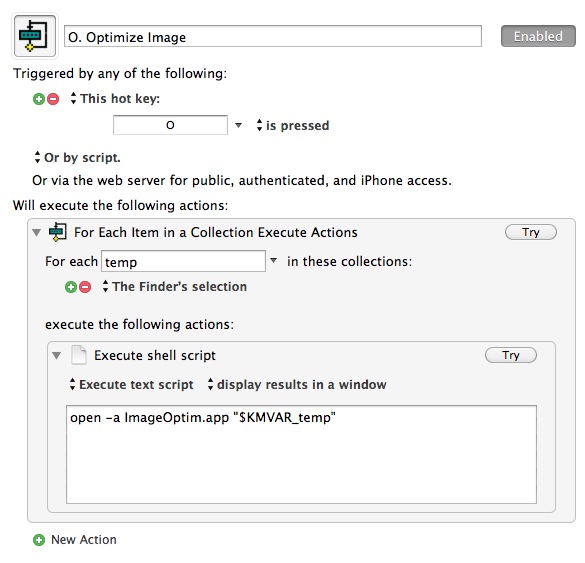Click the green New Action plus icon
Viewport: 585px width, 563px height.
point(39,540)
